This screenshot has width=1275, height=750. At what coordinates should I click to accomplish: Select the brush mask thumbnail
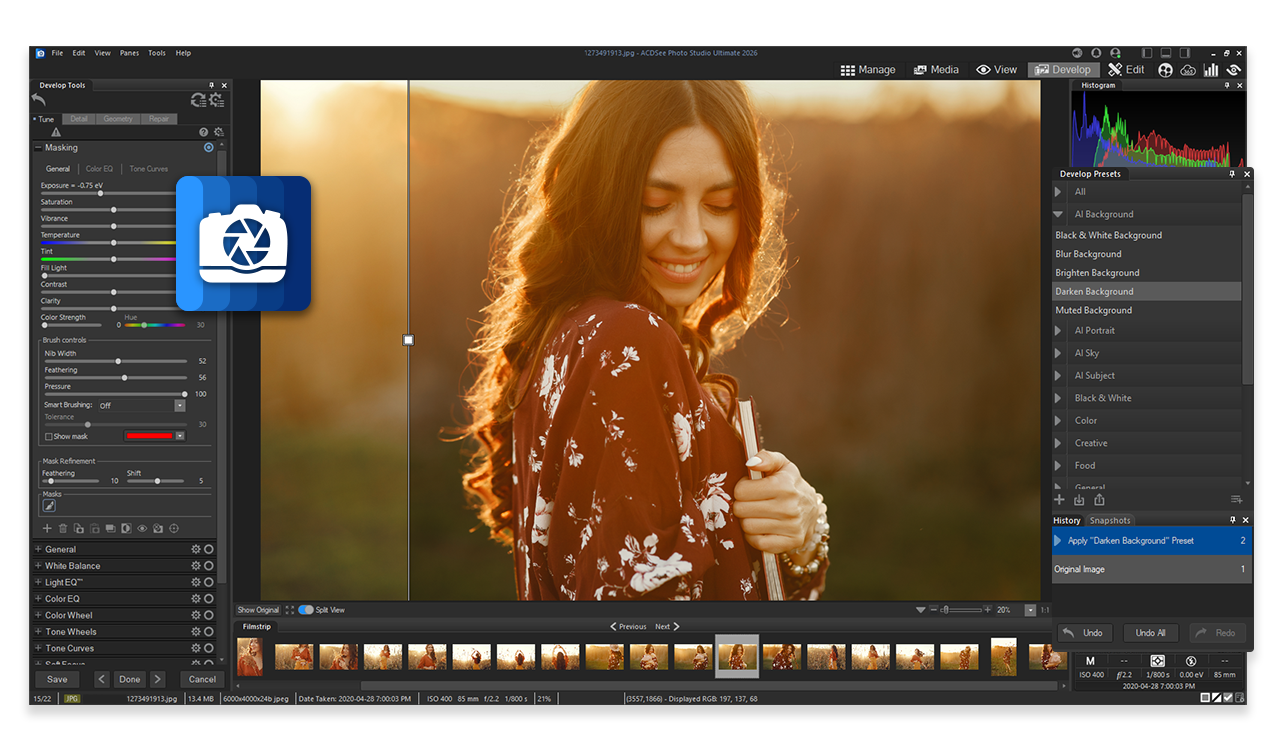[x=49, y=506]
